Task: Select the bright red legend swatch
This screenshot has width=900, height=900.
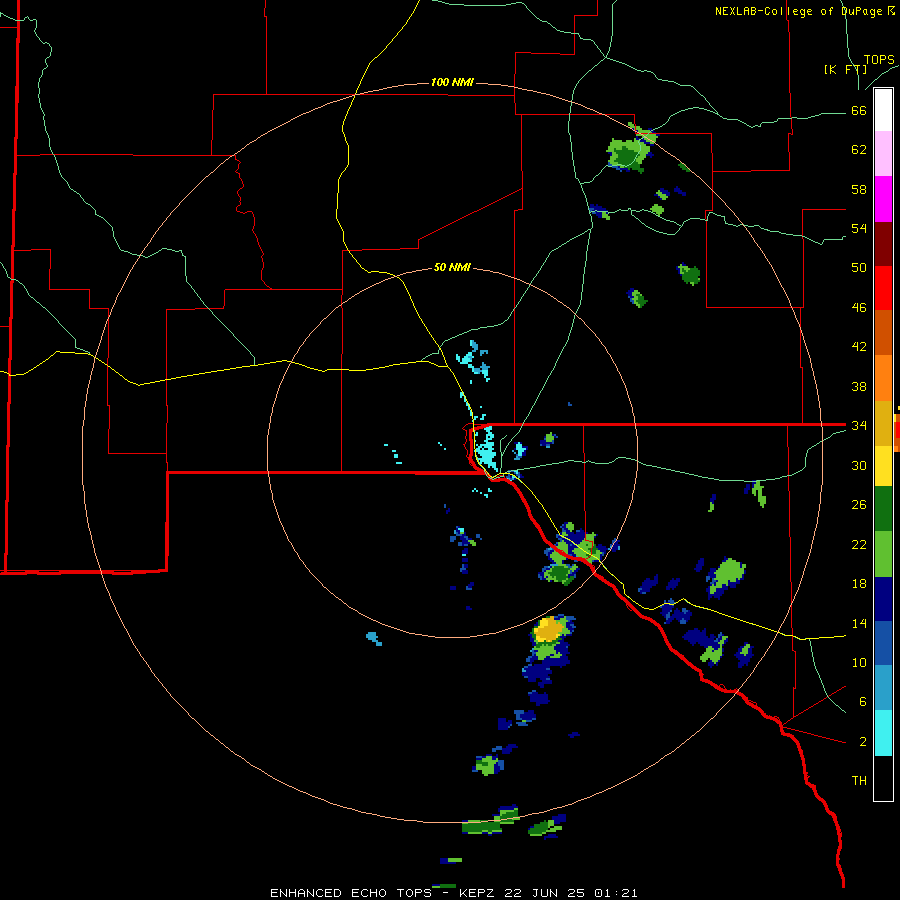Action: [x=883, y=288]
